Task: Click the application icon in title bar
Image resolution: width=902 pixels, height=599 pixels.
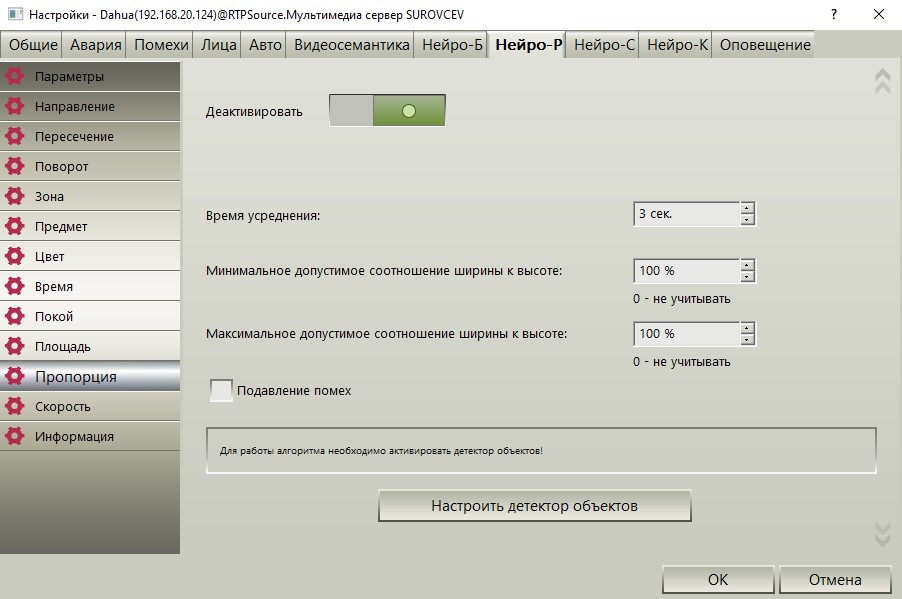Action: 15,14
